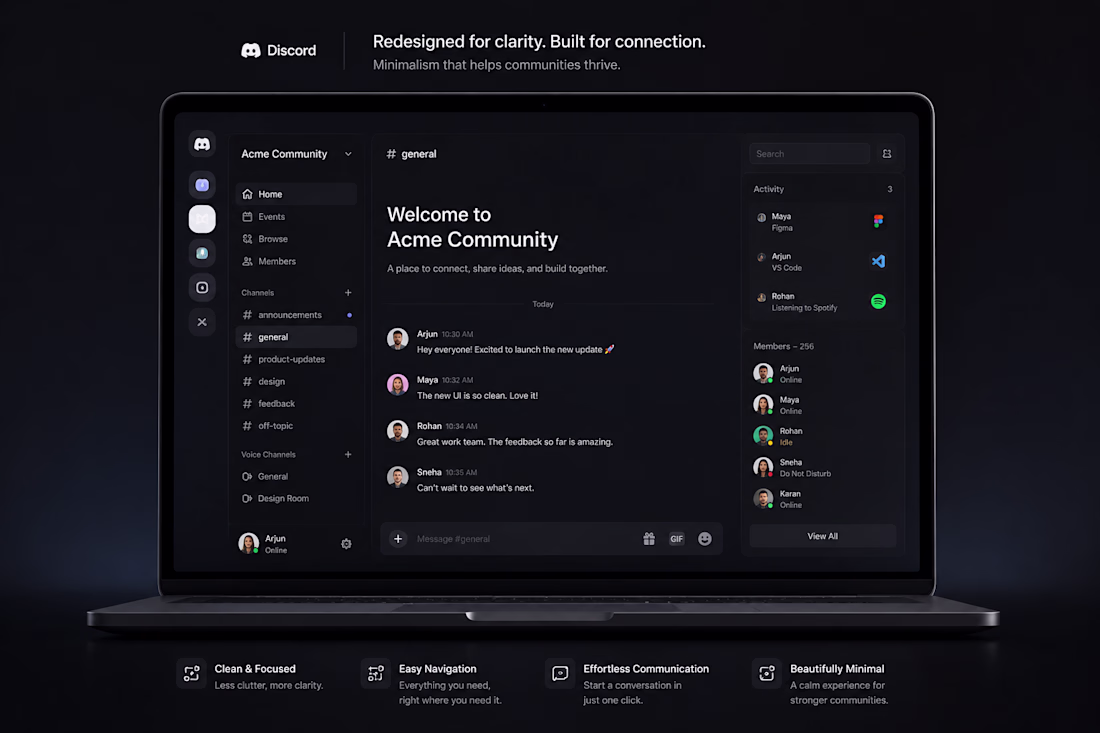
Task: Open the gift icon in message bar
Action: [x=649, y=539]
